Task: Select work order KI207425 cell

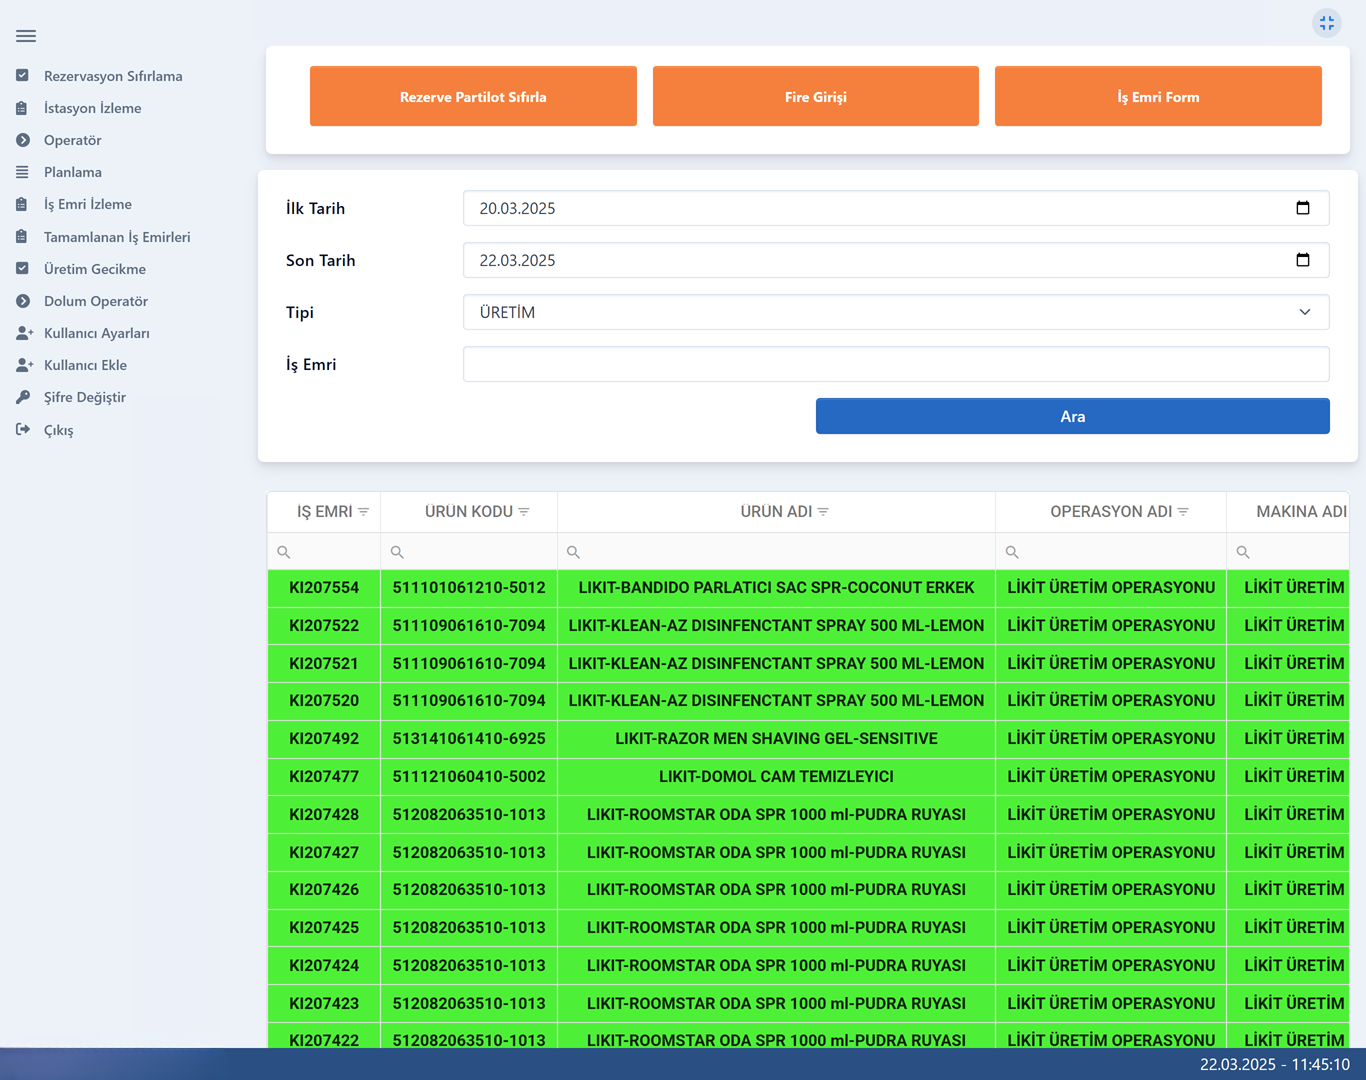Action: click(324, 928)
